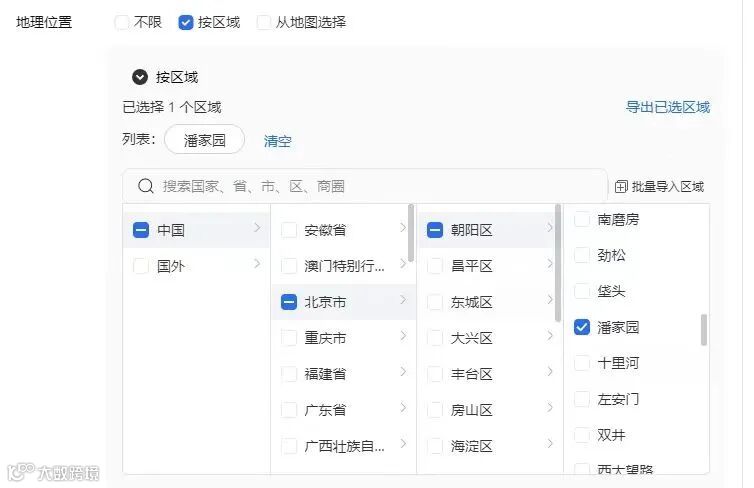Collapse the 按区域 section arrow icon

click(140, 77)
